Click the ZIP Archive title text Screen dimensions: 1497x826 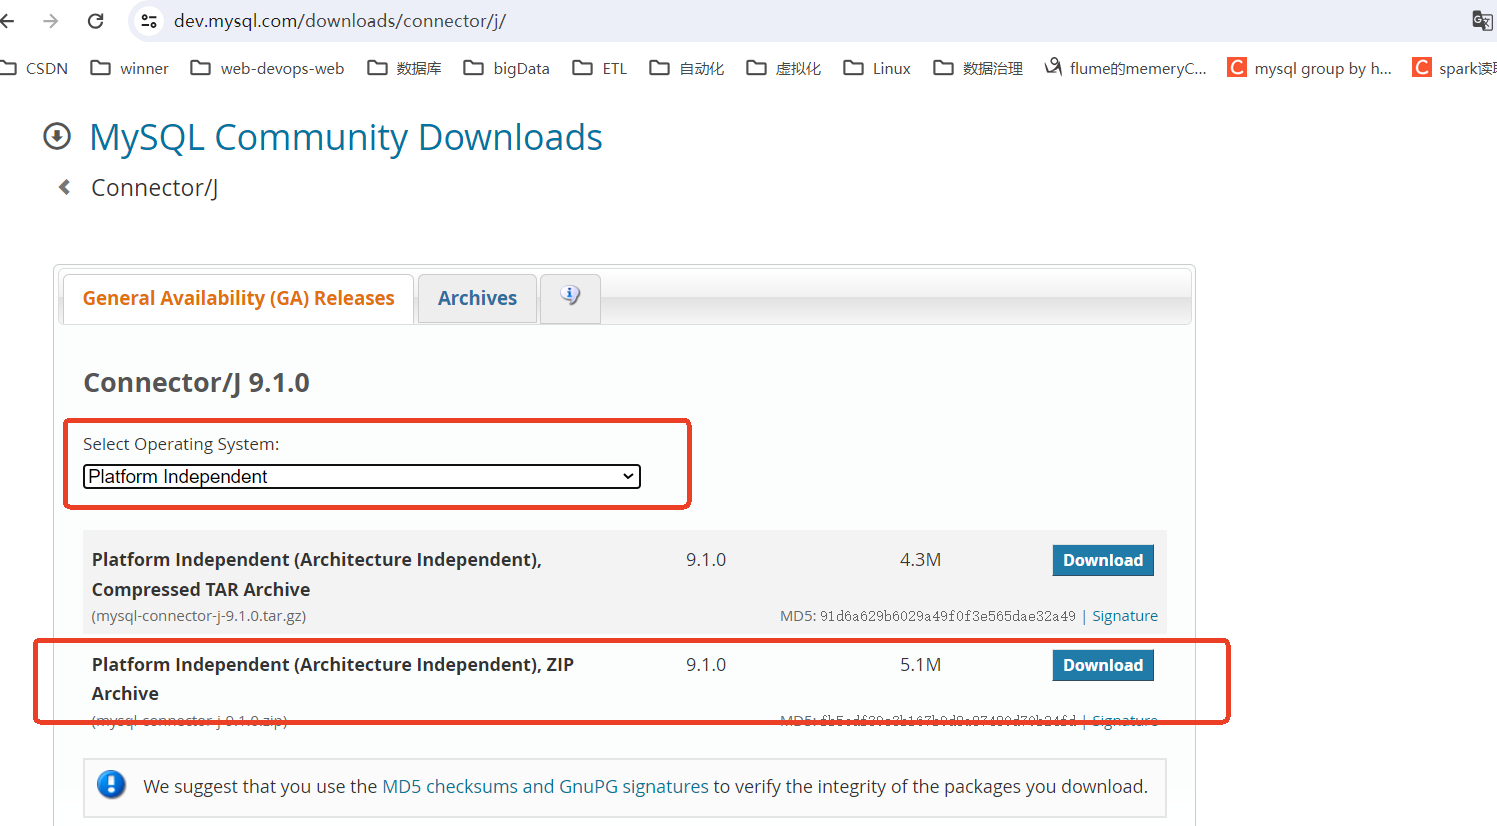[333, 679]
